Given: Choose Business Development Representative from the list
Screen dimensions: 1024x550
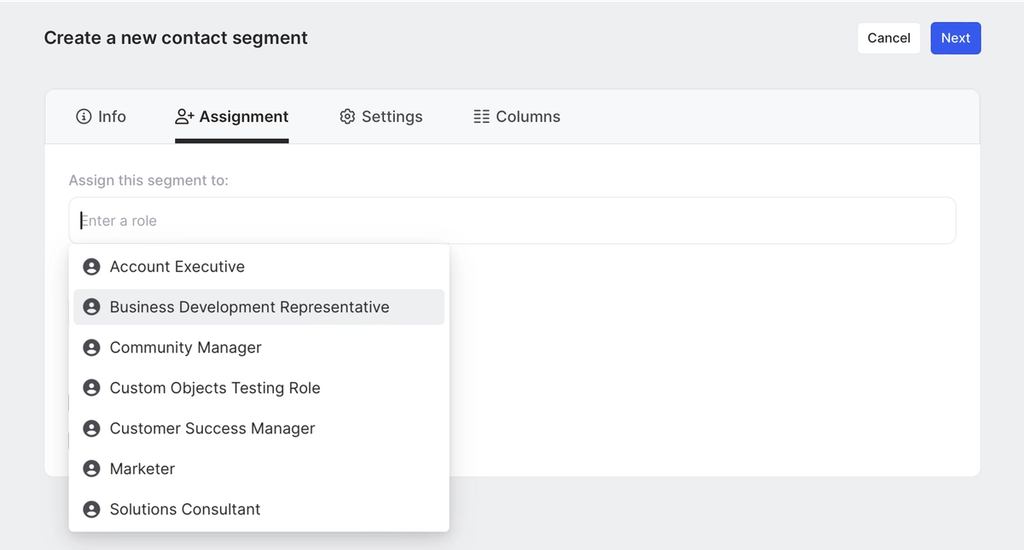Looking at the screenshot, I should tap(249, 307).
